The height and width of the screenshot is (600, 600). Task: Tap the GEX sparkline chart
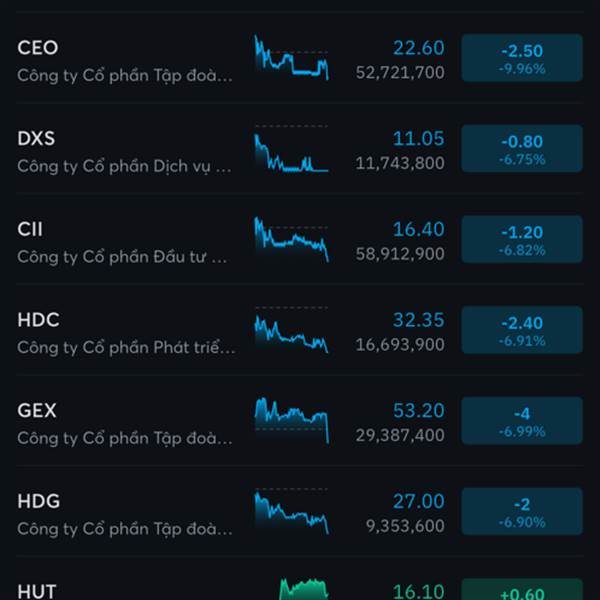coord(291,421)
